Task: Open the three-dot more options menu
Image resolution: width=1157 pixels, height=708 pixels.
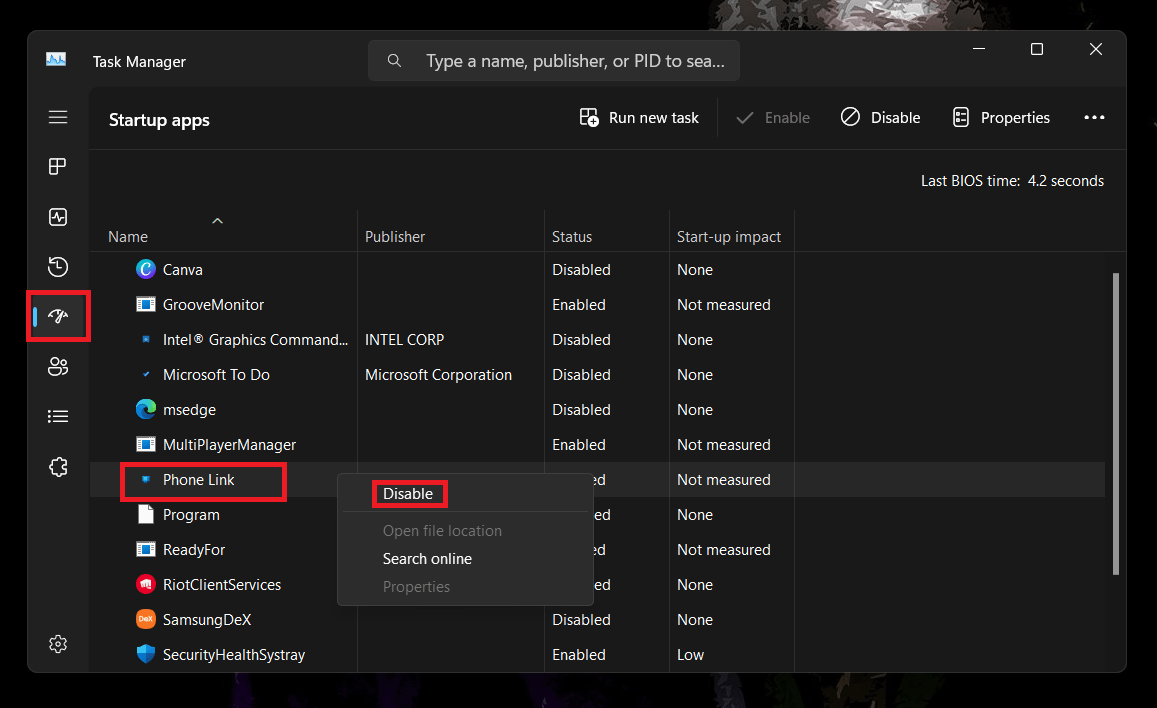Action: point(1094,117)
